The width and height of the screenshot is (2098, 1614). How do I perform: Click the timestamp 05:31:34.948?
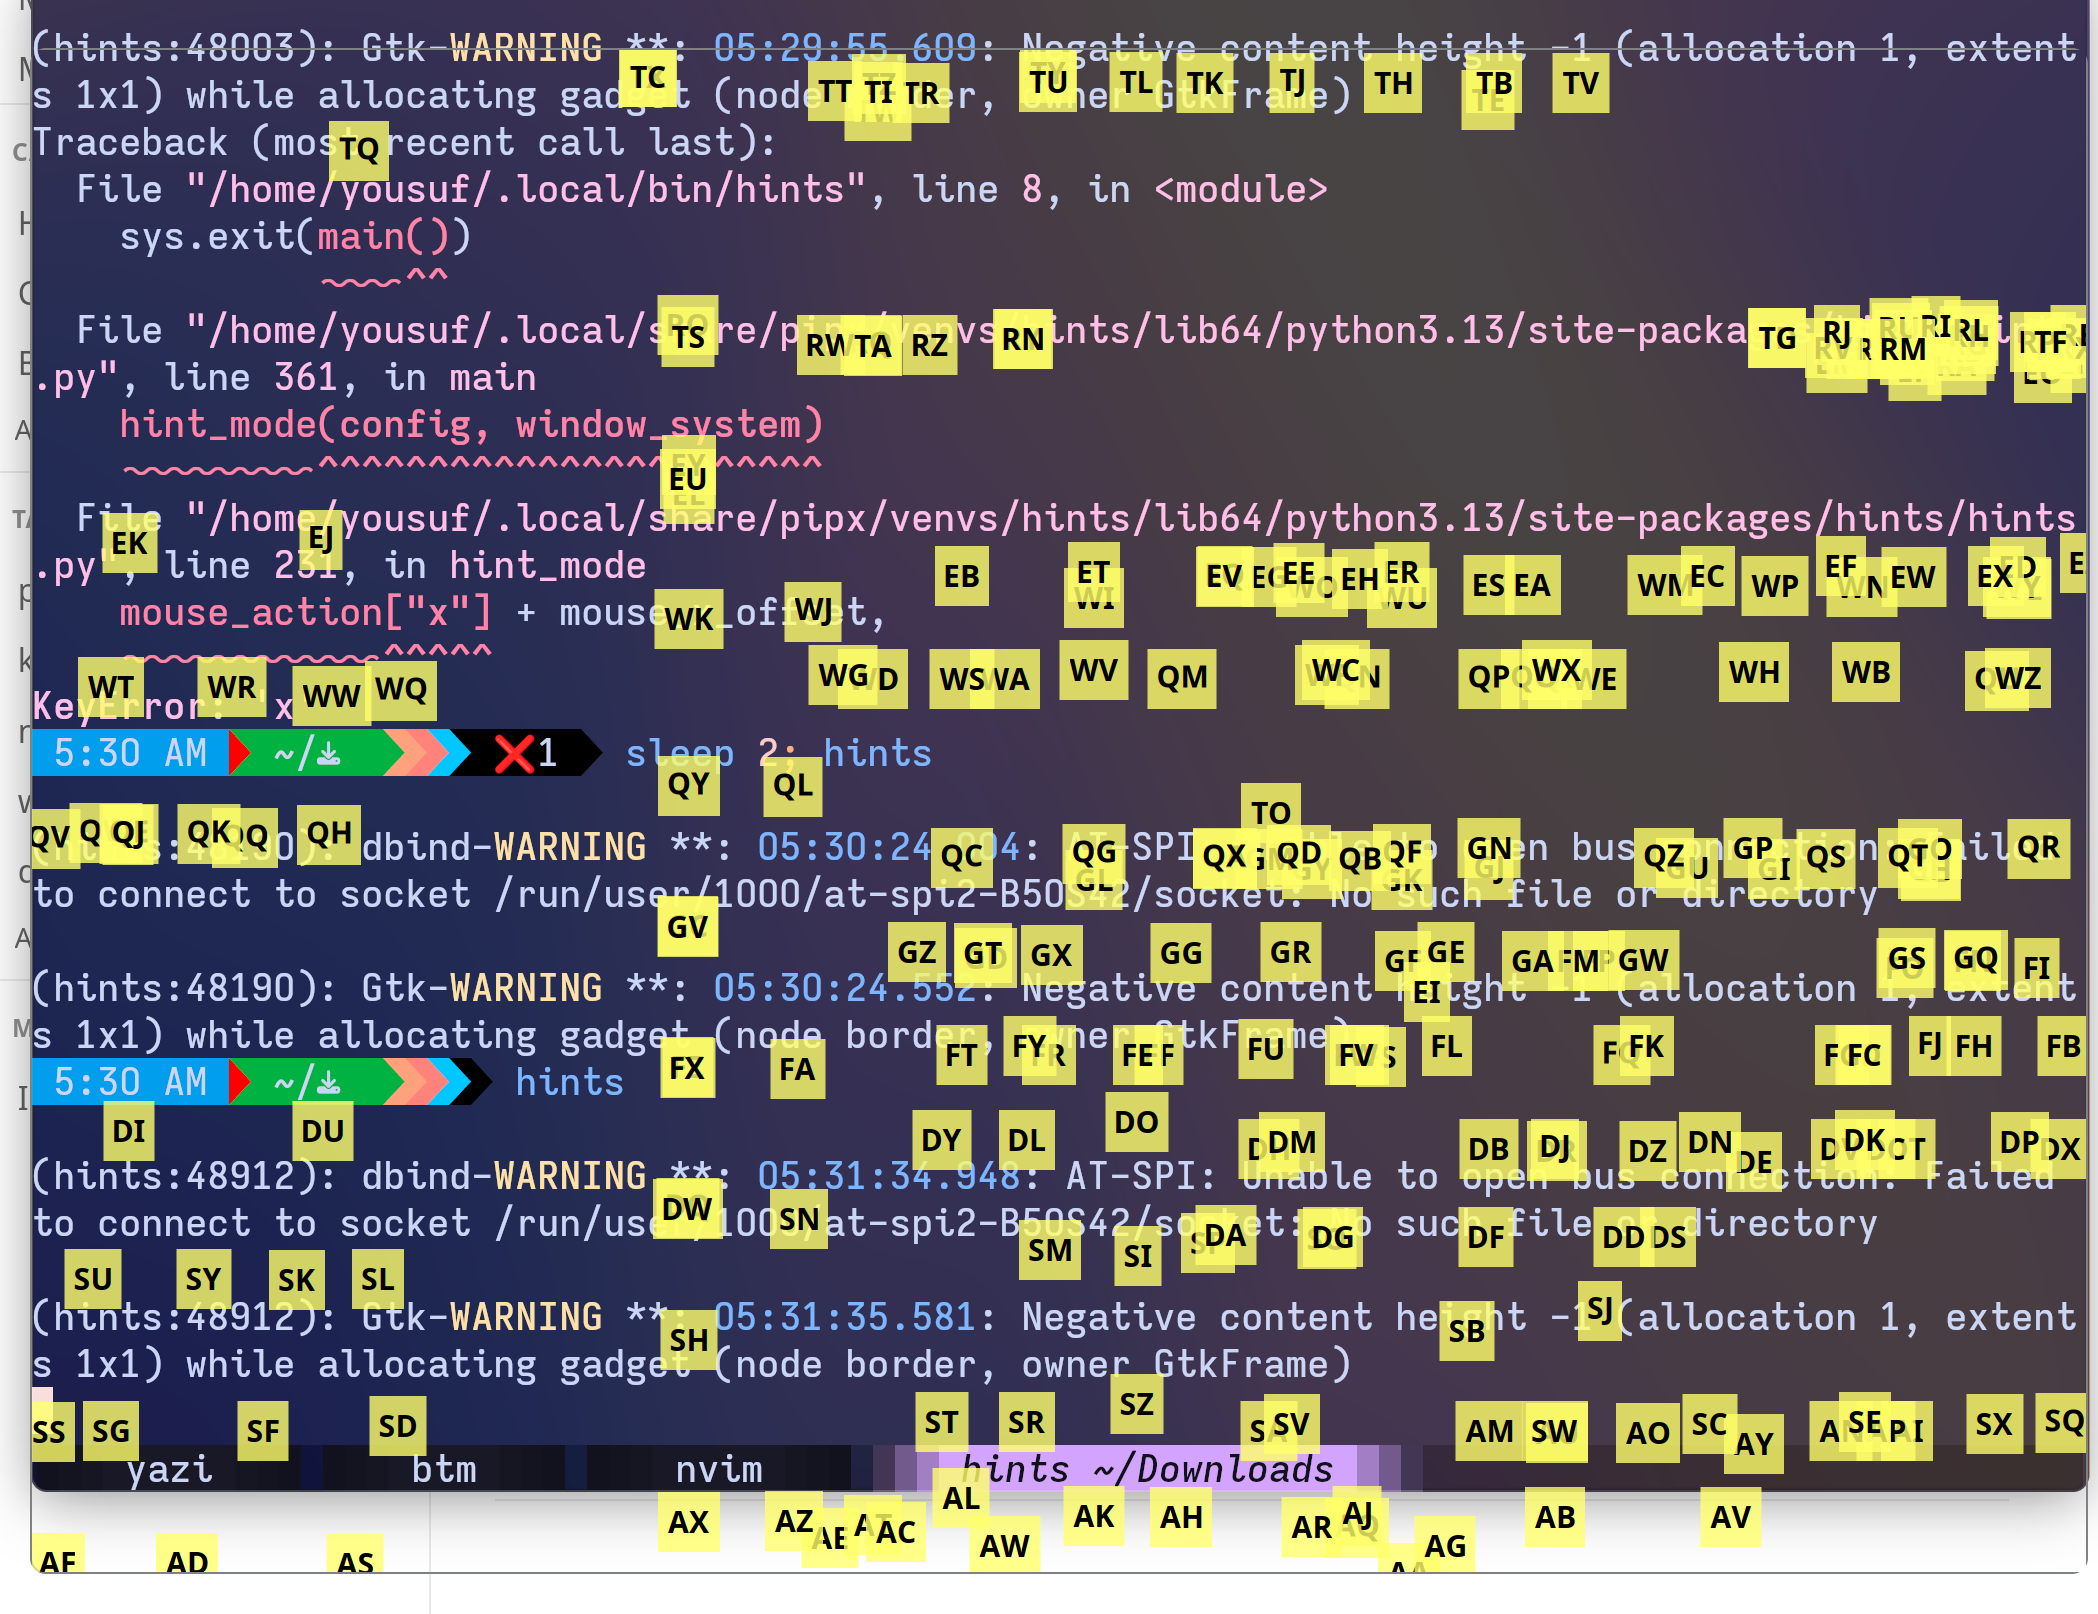tap(888, 1176)
